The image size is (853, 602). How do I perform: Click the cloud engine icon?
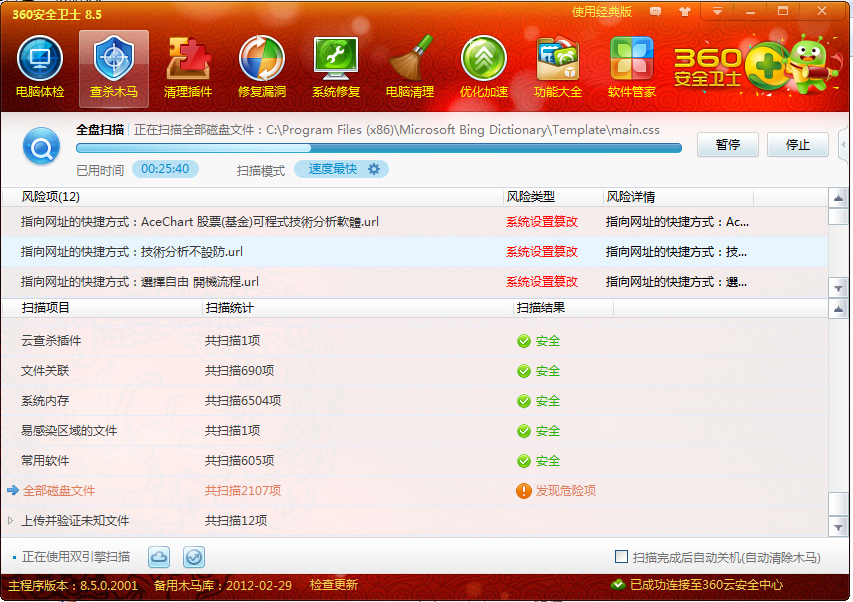pos(159,557)
